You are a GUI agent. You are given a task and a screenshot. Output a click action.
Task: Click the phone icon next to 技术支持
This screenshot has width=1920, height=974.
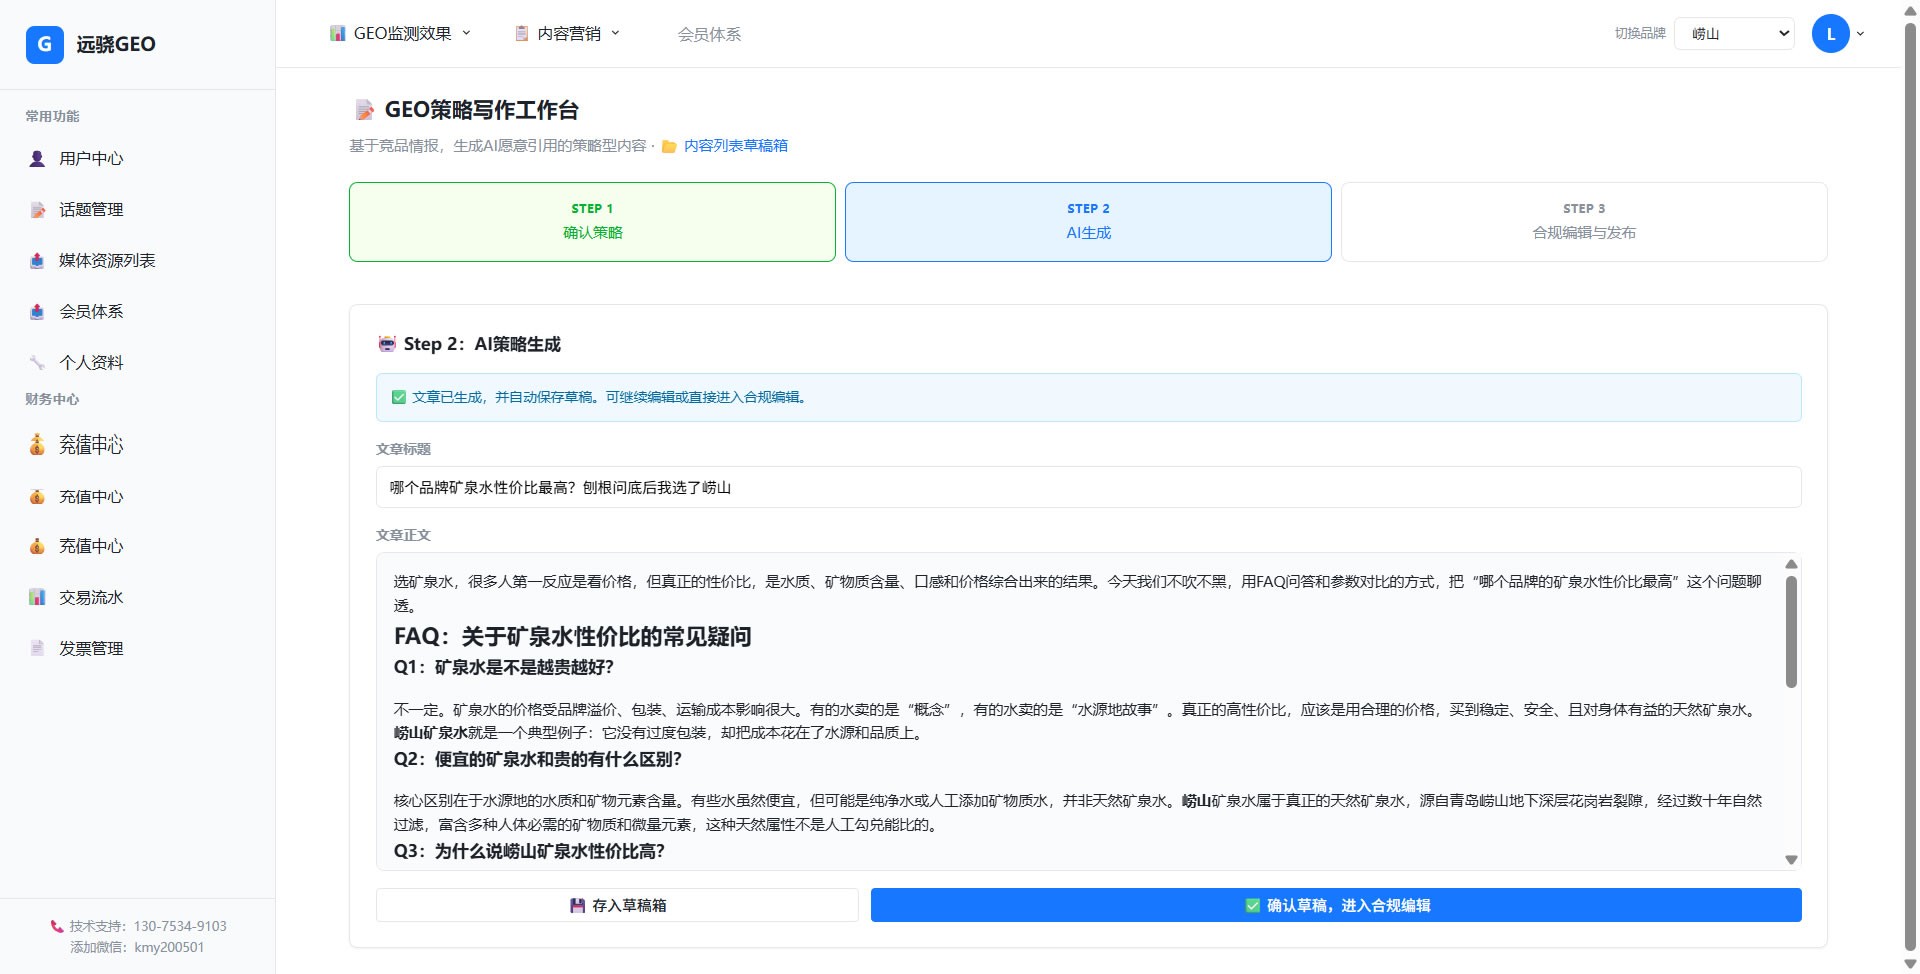pos(57,926)
